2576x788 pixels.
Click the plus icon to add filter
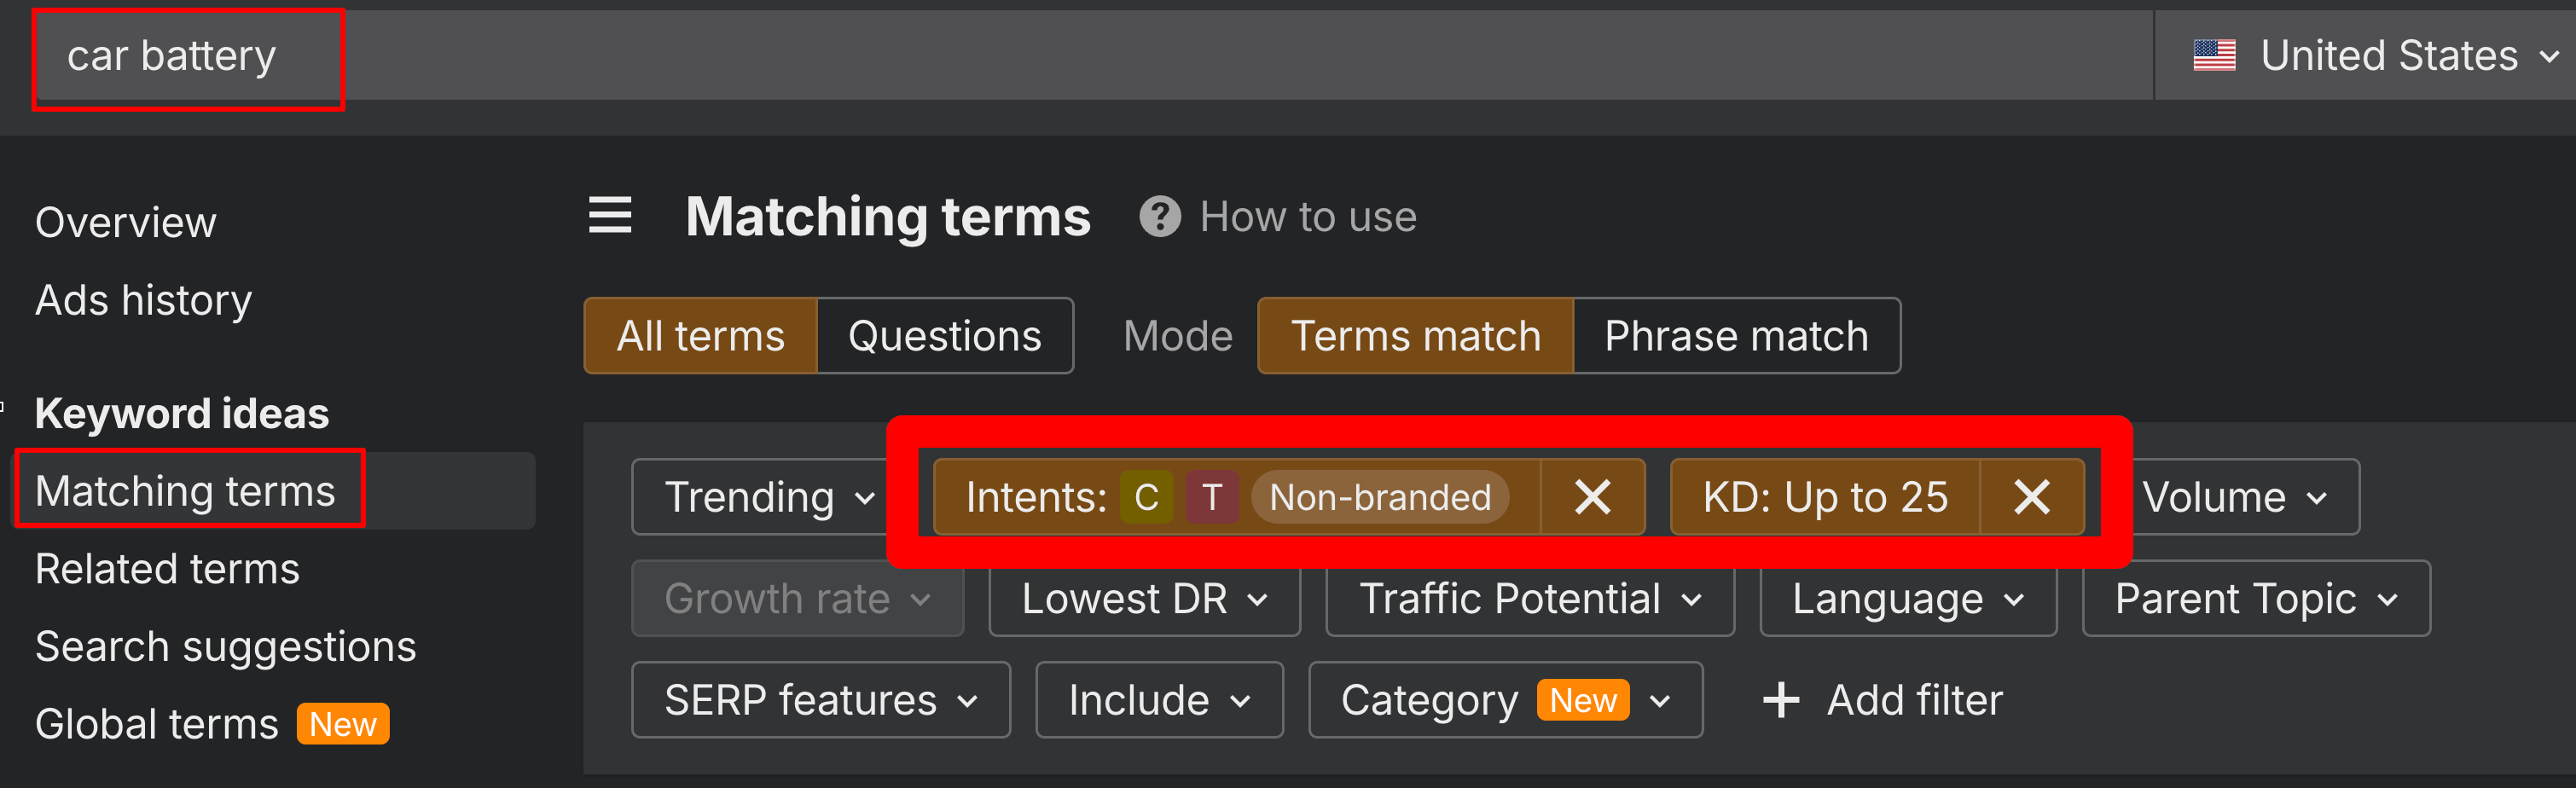pyautogui.click(x=1780, y=700)
